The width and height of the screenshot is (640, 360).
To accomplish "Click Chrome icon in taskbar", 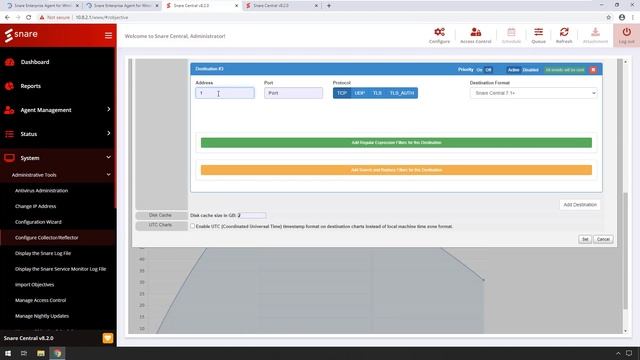I will click(x=57, y=353).
